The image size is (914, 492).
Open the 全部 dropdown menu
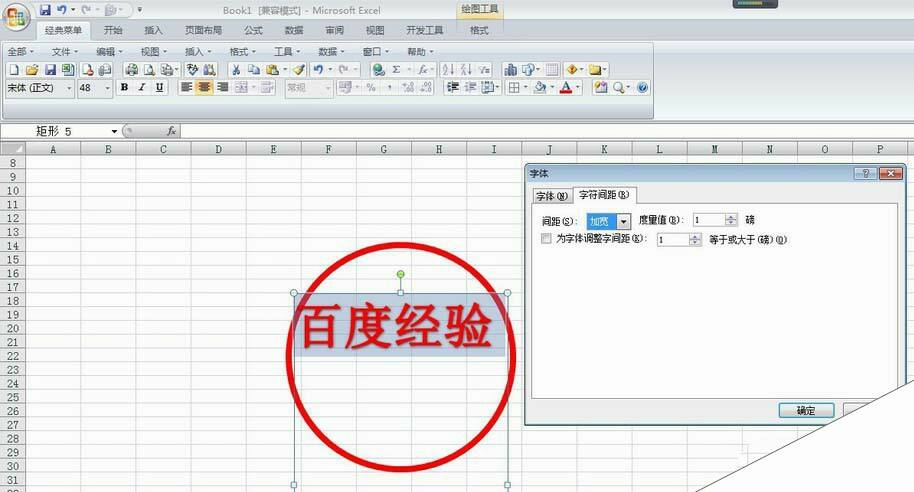tap(20, 52)
